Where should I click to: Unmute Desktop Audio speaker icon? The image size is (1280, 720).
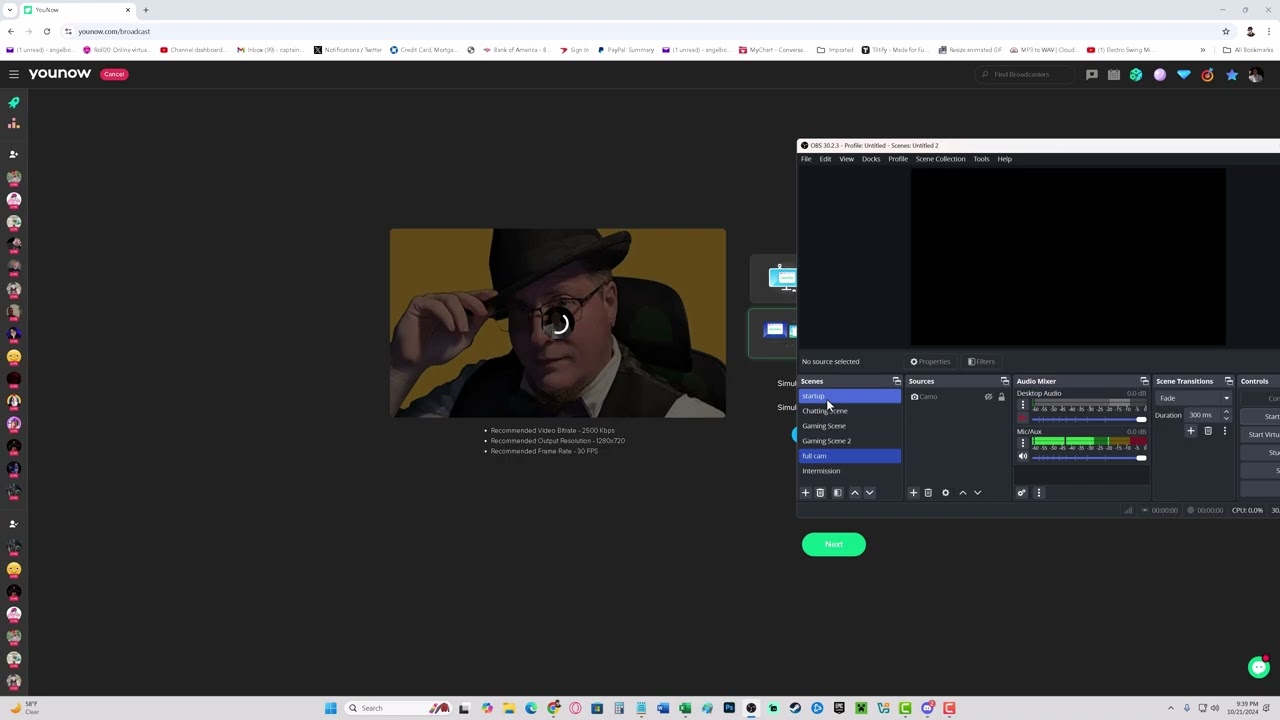(1022, 419)
